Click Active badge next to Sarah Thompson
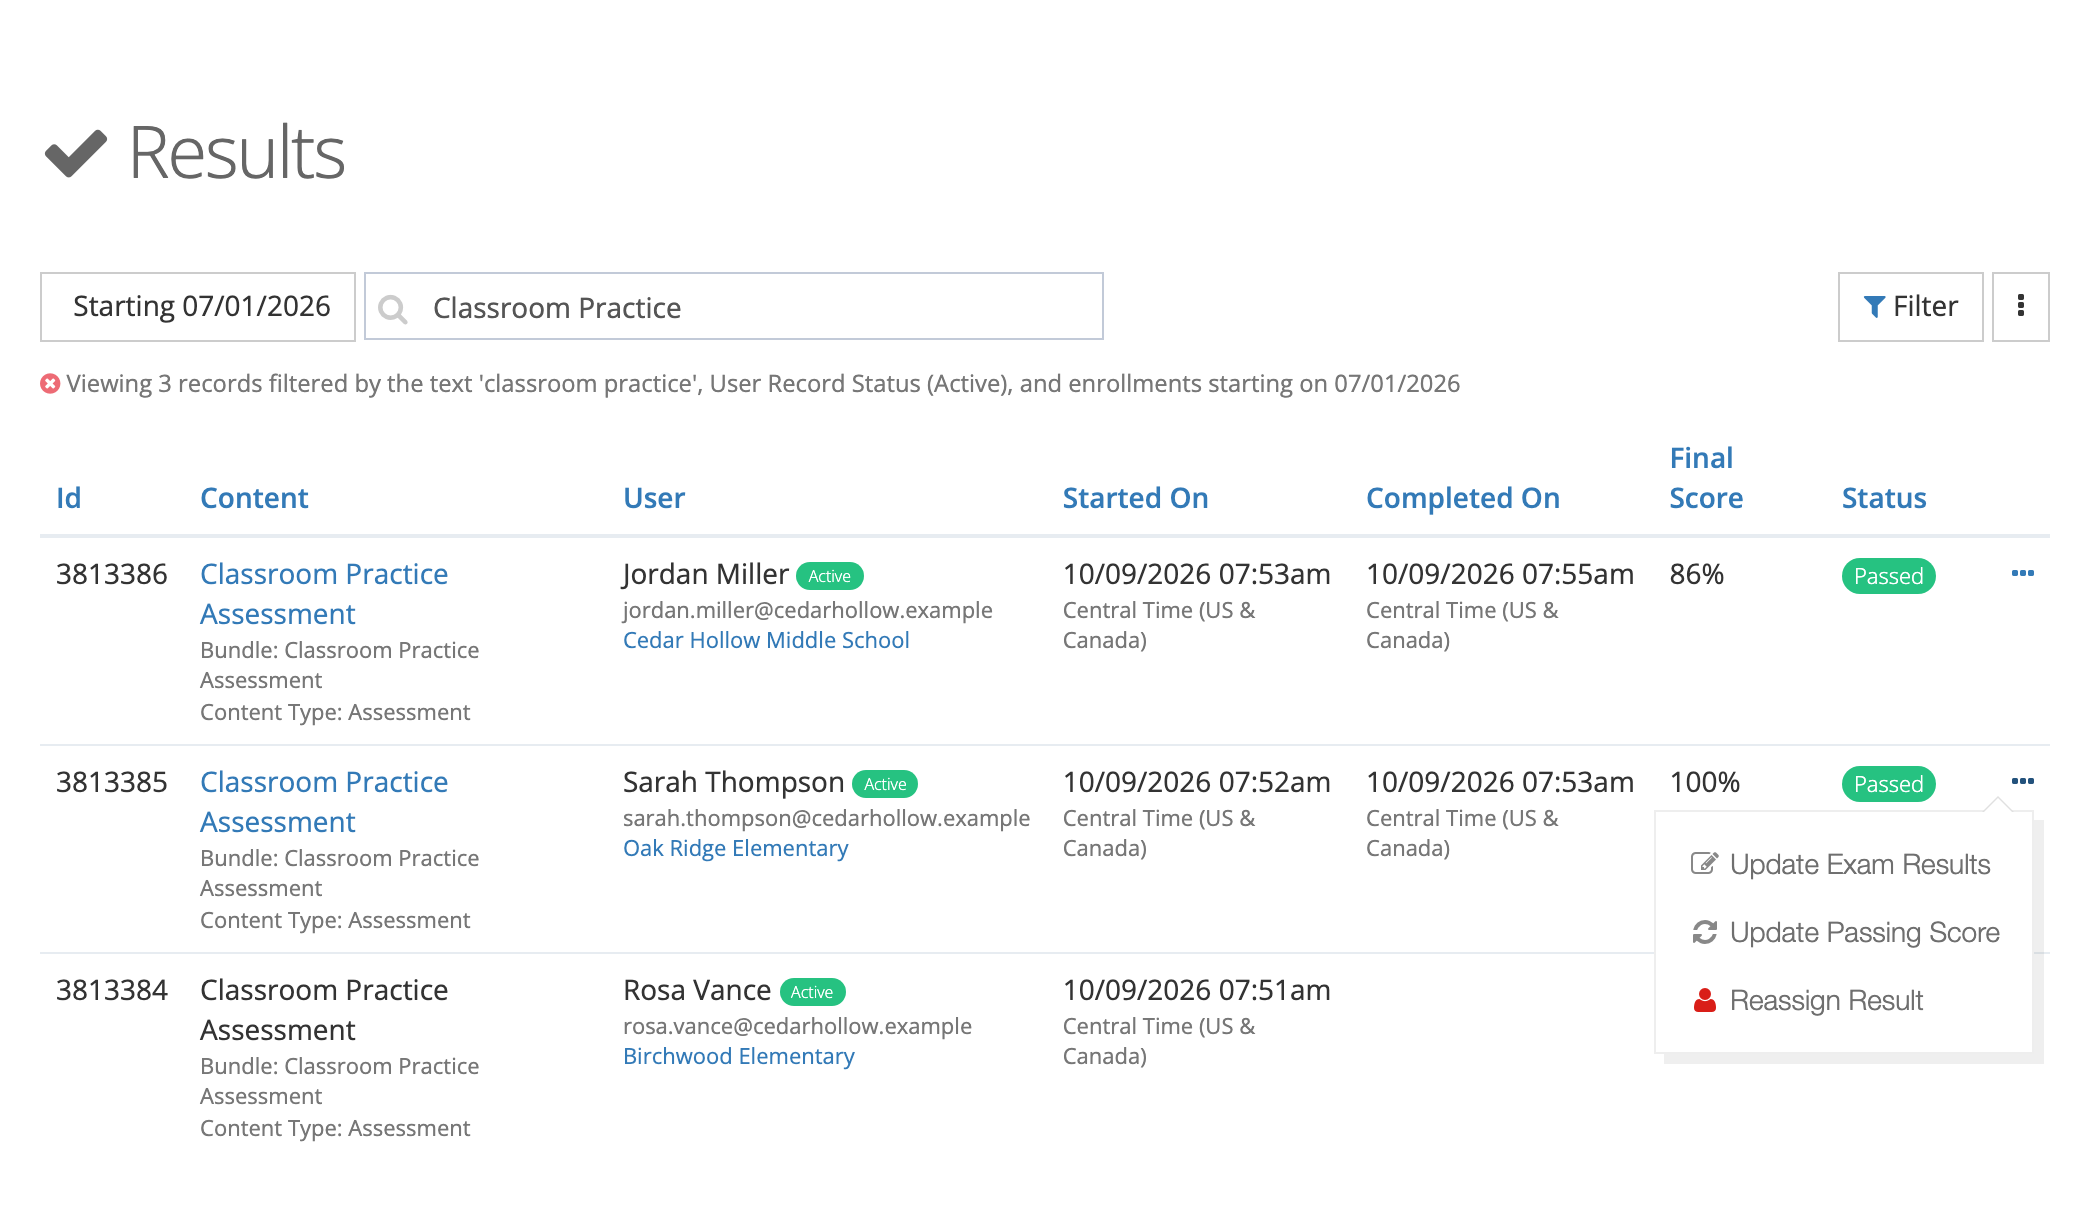The height and width of the screenshot is (1220, 2090). (x=884, y=784)
